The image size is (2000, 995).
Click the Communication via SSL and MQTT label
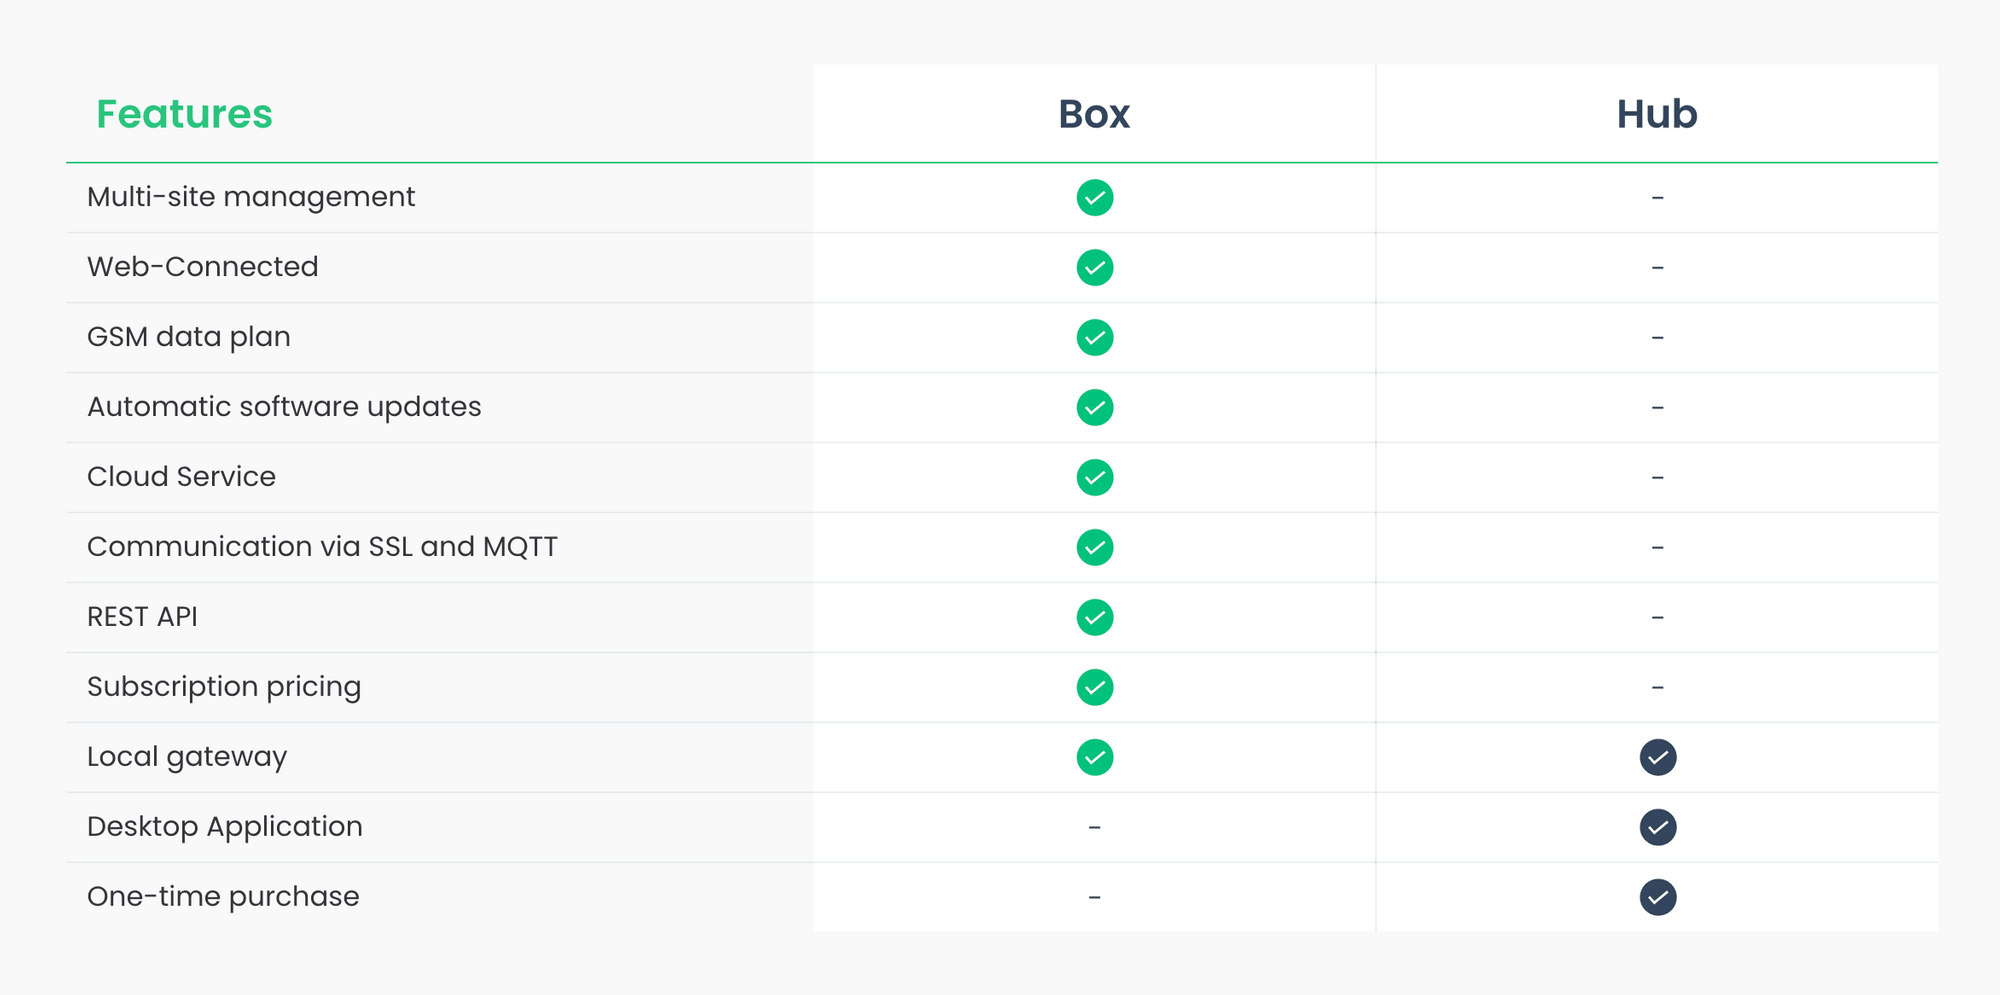point(322,547)
